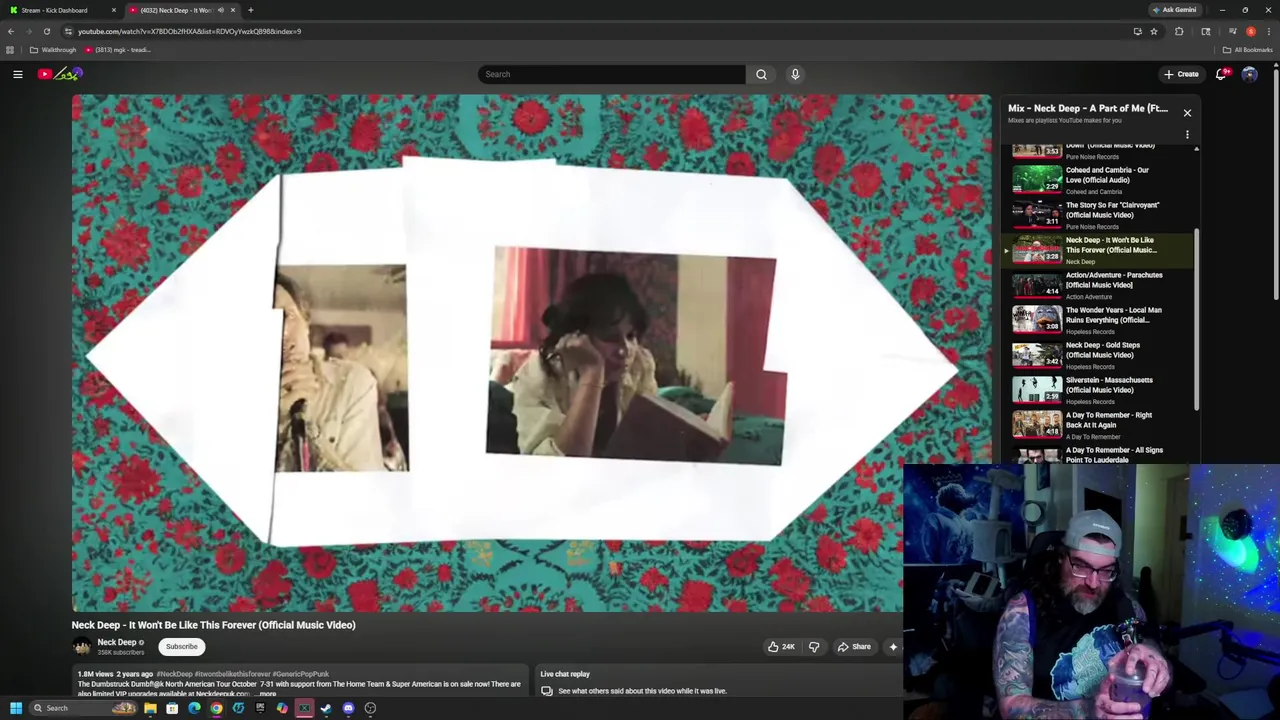Open the All Bookmarks folder
Screen dimensions: 1280x720
click(1248, 50)
